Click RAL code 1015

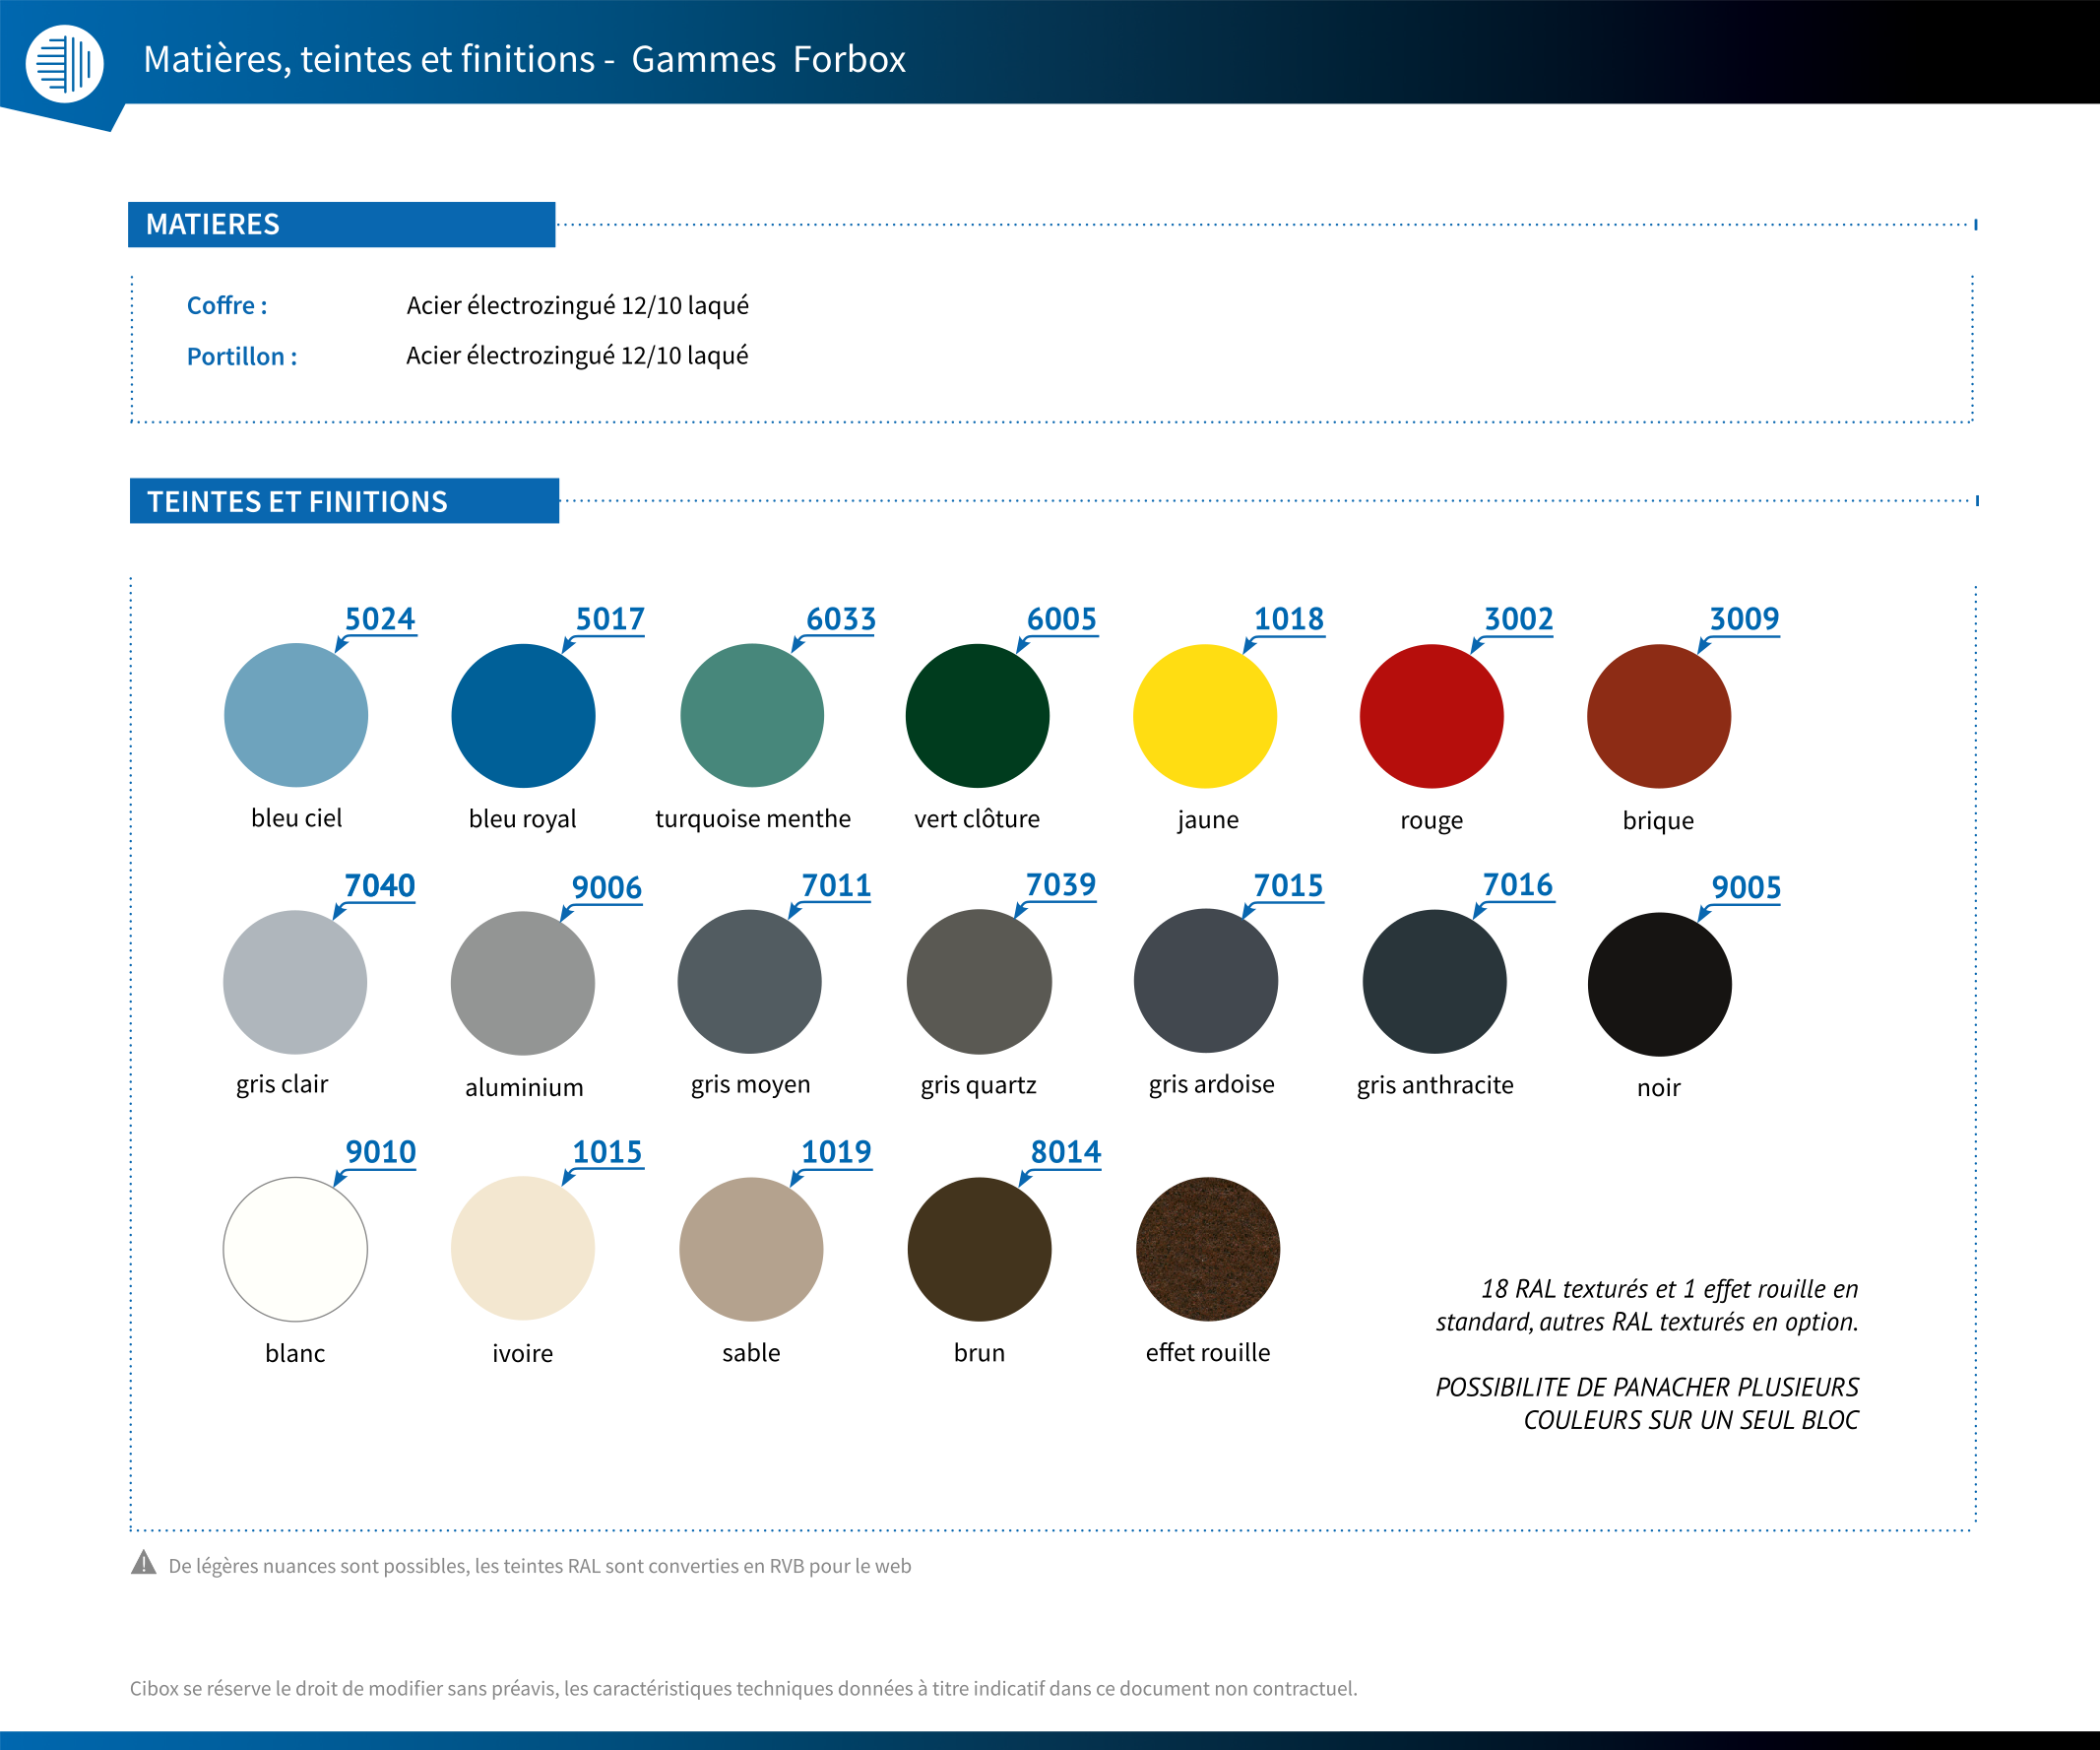coord(607,1152)
